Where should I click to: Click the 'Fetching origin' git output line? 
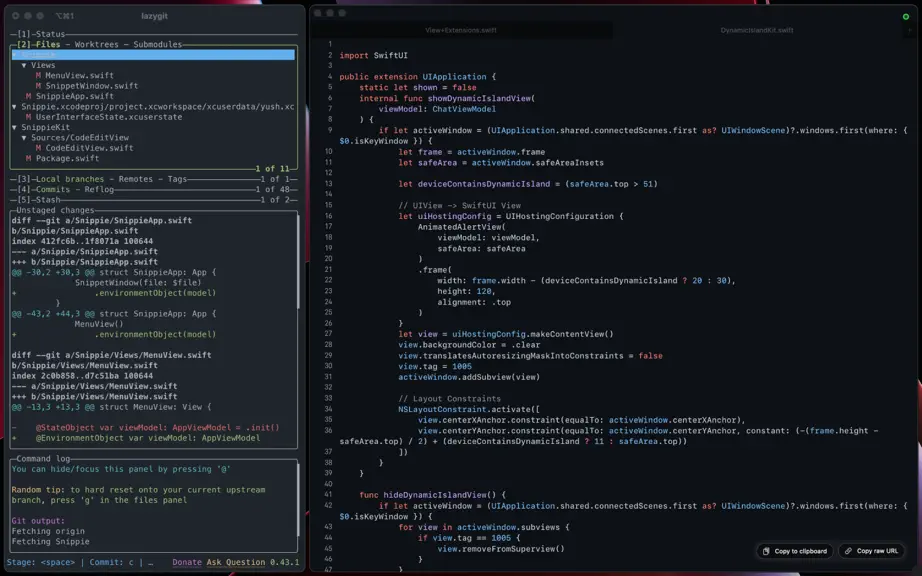coord(48,531)
